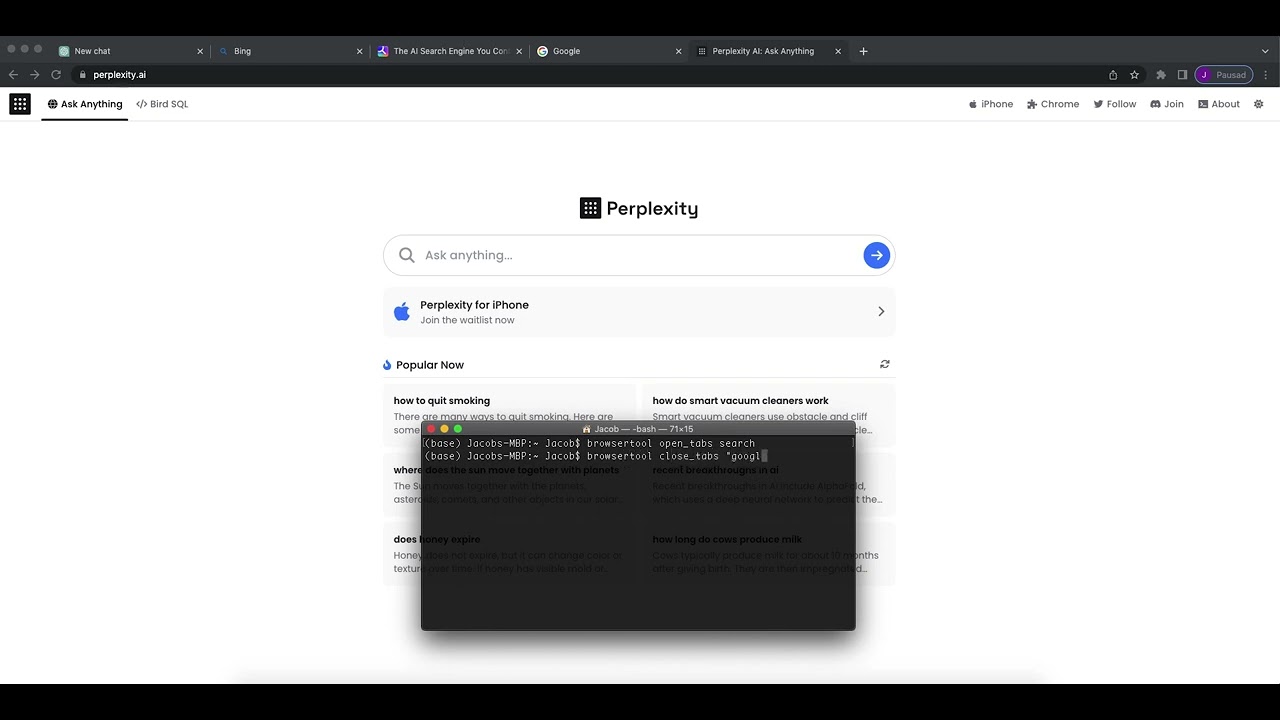This screenshot has width=1280, height=720.
Task: Open the Perplexity for iPhone banner
Action: point(639,312)
